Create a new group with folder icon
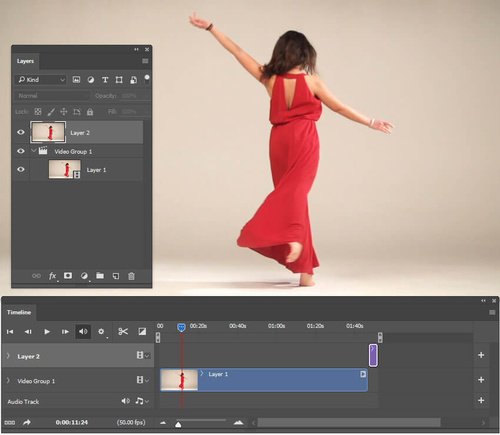This screenshot has height=435, width=500. 100,276
